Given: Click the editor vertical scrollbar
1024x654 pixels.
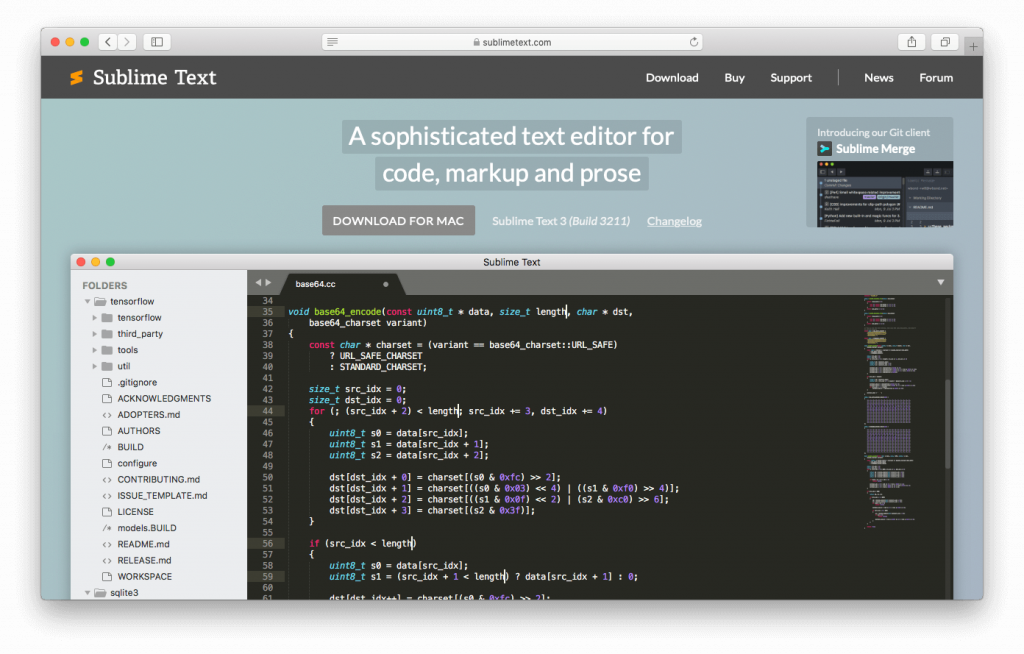Looking at the screenshot, I should click(x=948, y=423).
